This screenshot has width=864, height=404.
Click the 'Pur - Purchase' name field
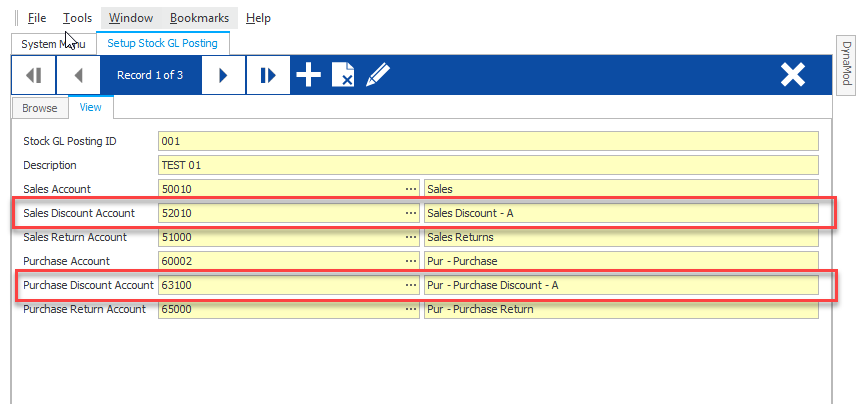(621, 261)
